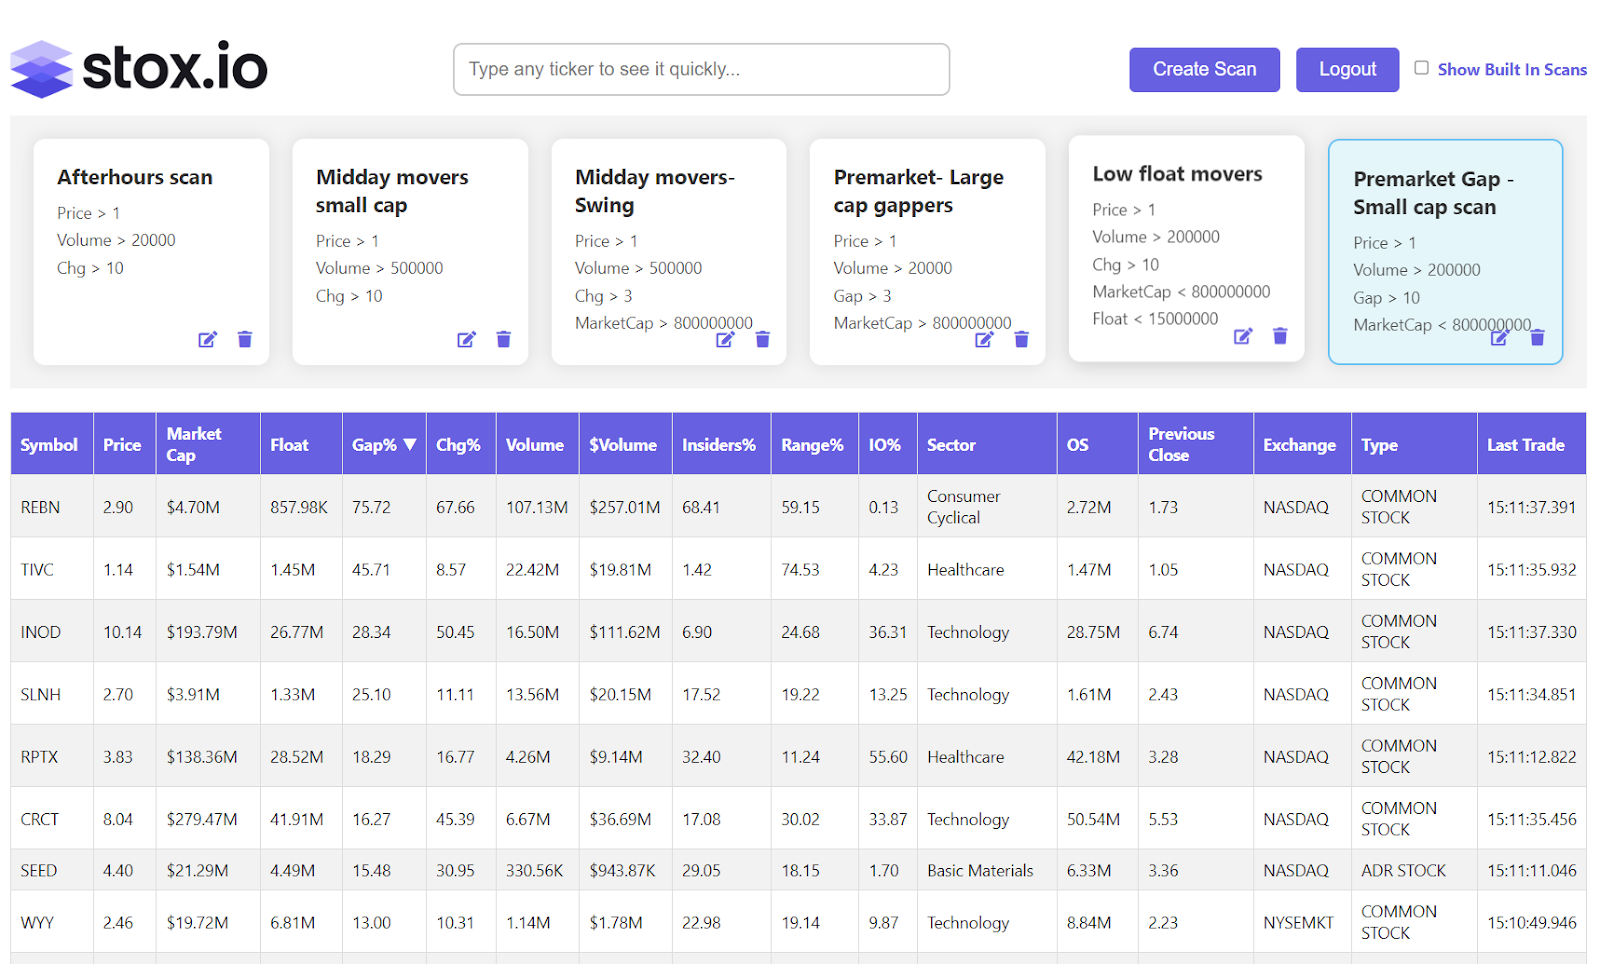Open the Midday movers small cap card
Screen dimensions: 1600x964
point(410,252)
